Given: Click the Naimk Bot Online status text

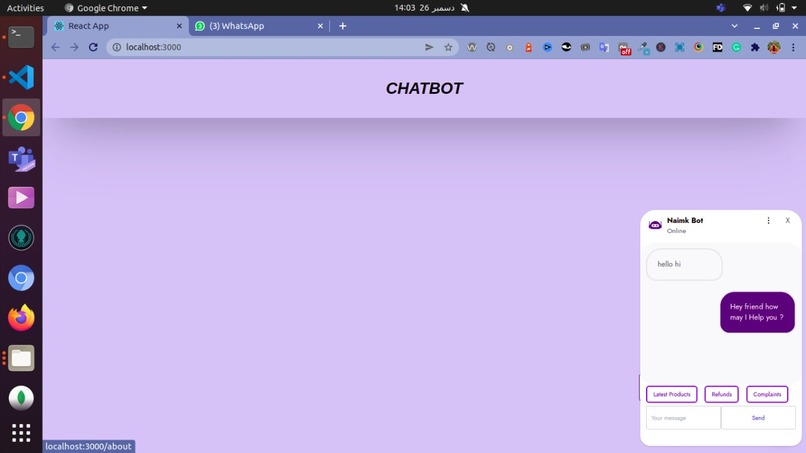Looking at the screenshot, I should click(676, 231).
